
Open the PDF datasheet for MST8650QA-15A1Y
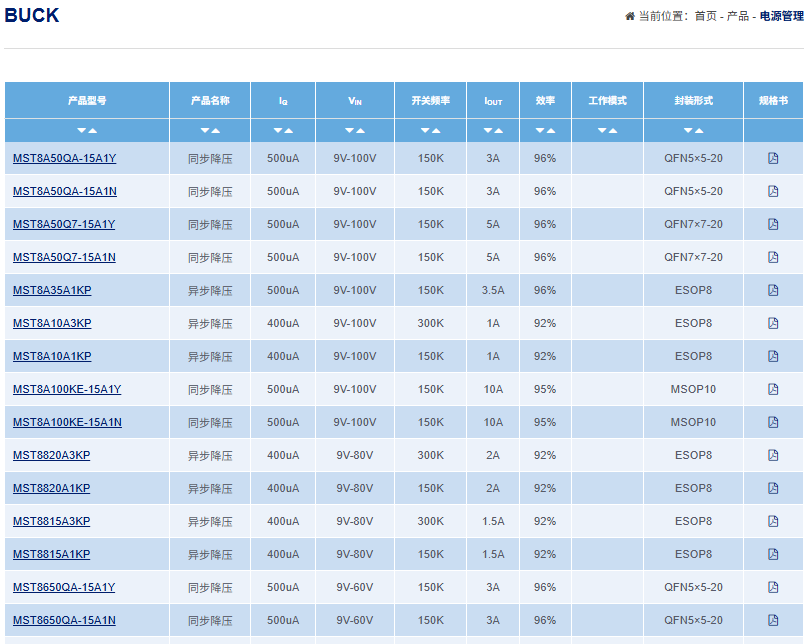point(773,588)
